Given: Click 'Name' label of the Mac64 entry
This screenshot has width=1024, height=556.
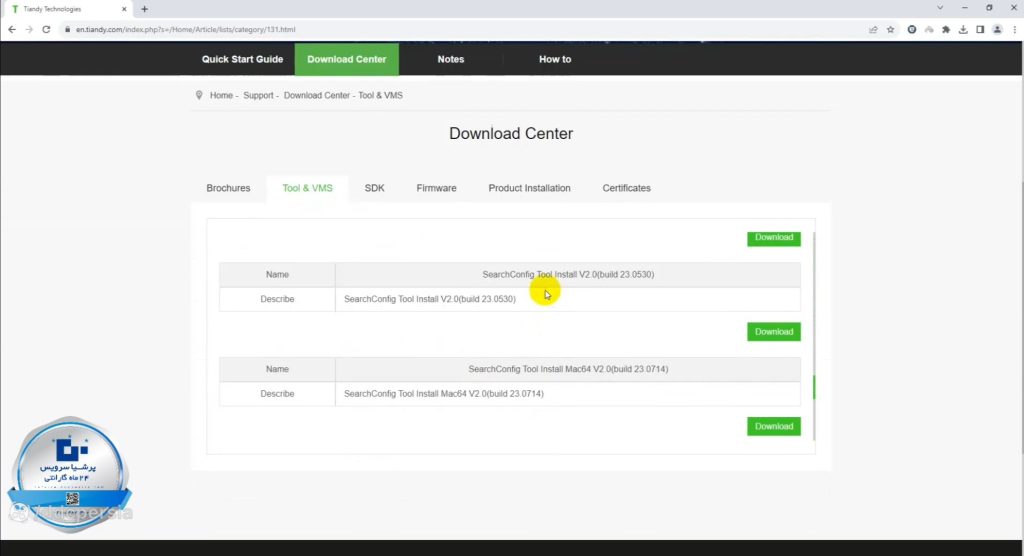Looking at the screenshot, I should (277, 369).
